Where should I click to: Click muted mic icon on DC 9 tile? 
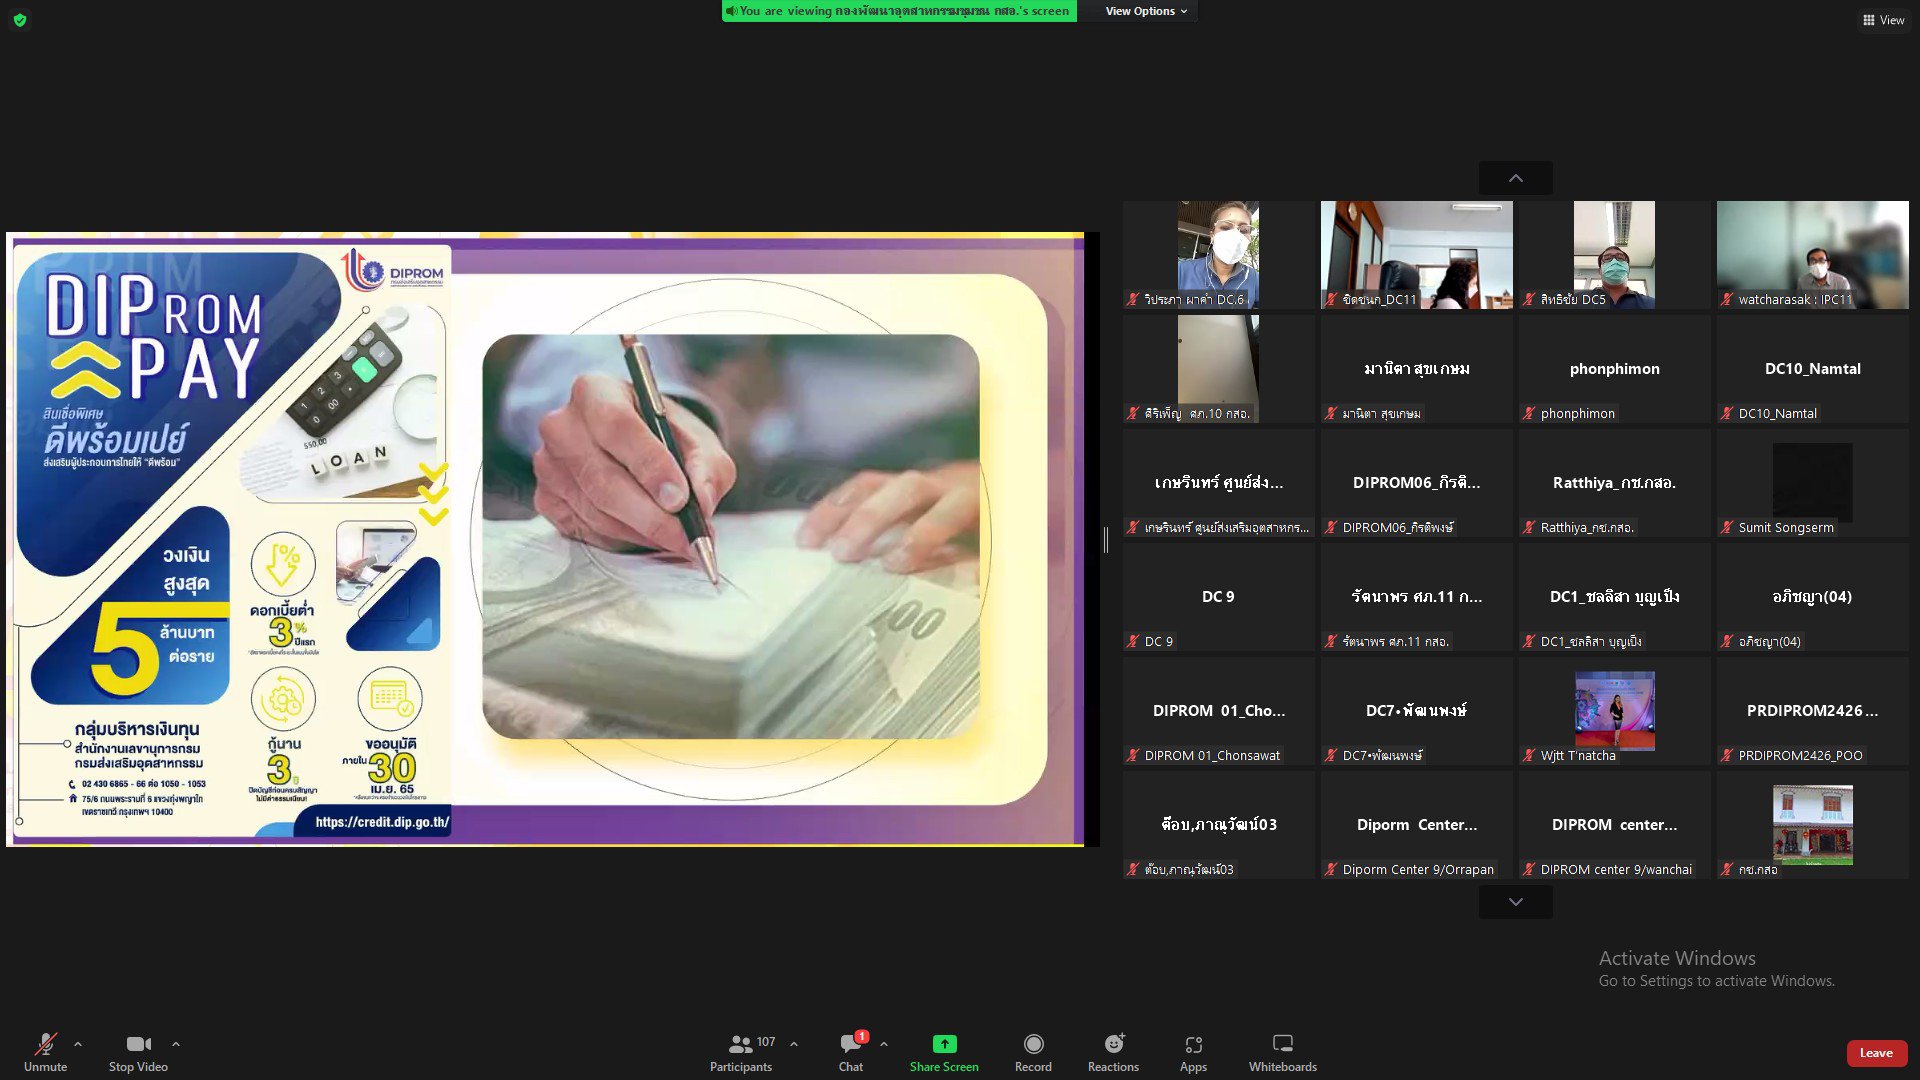[1133, 641]
